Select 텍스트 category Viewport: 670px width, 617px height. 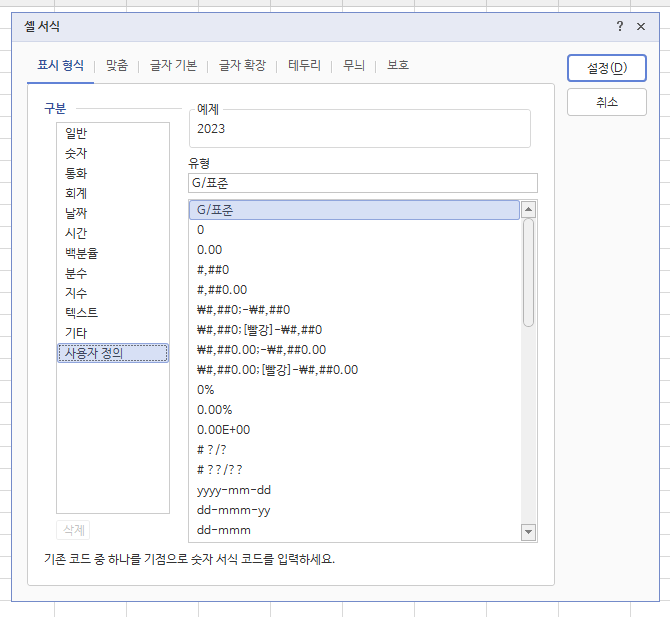tap(113, 313)
